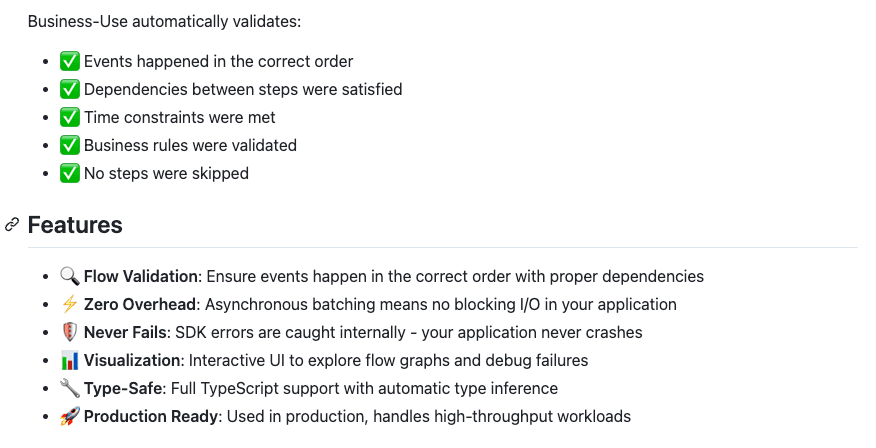Screen dimensions: 876x448
Task: Click the bar chart Visualization icon
Action: pos(69,360)
